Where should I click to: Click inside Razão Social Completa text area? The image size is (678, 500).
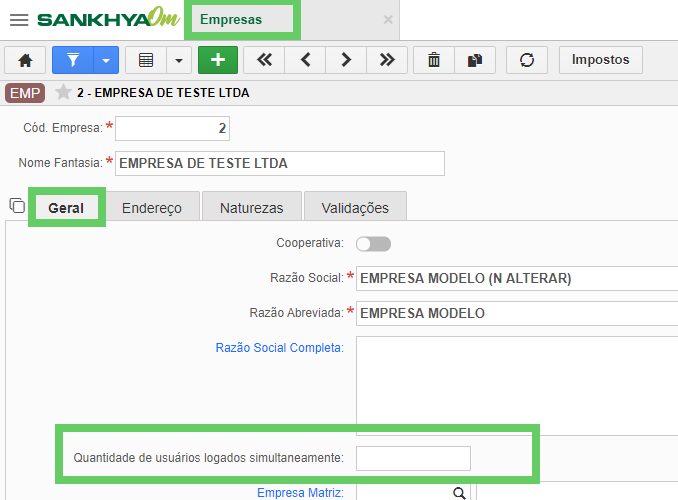[x=517, y=386]
